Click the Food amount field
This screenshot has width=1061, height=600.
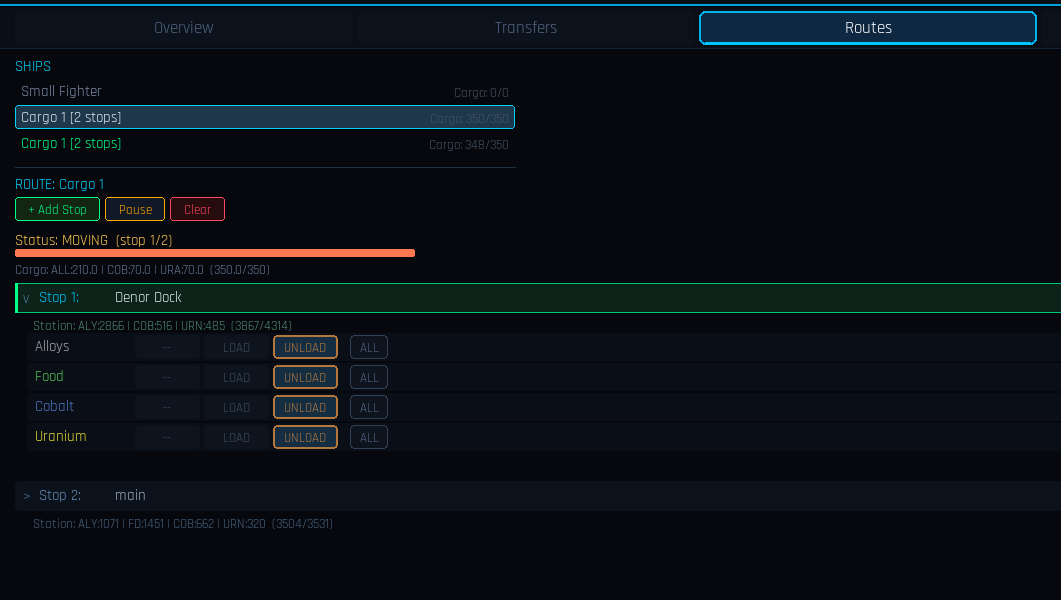167,377
